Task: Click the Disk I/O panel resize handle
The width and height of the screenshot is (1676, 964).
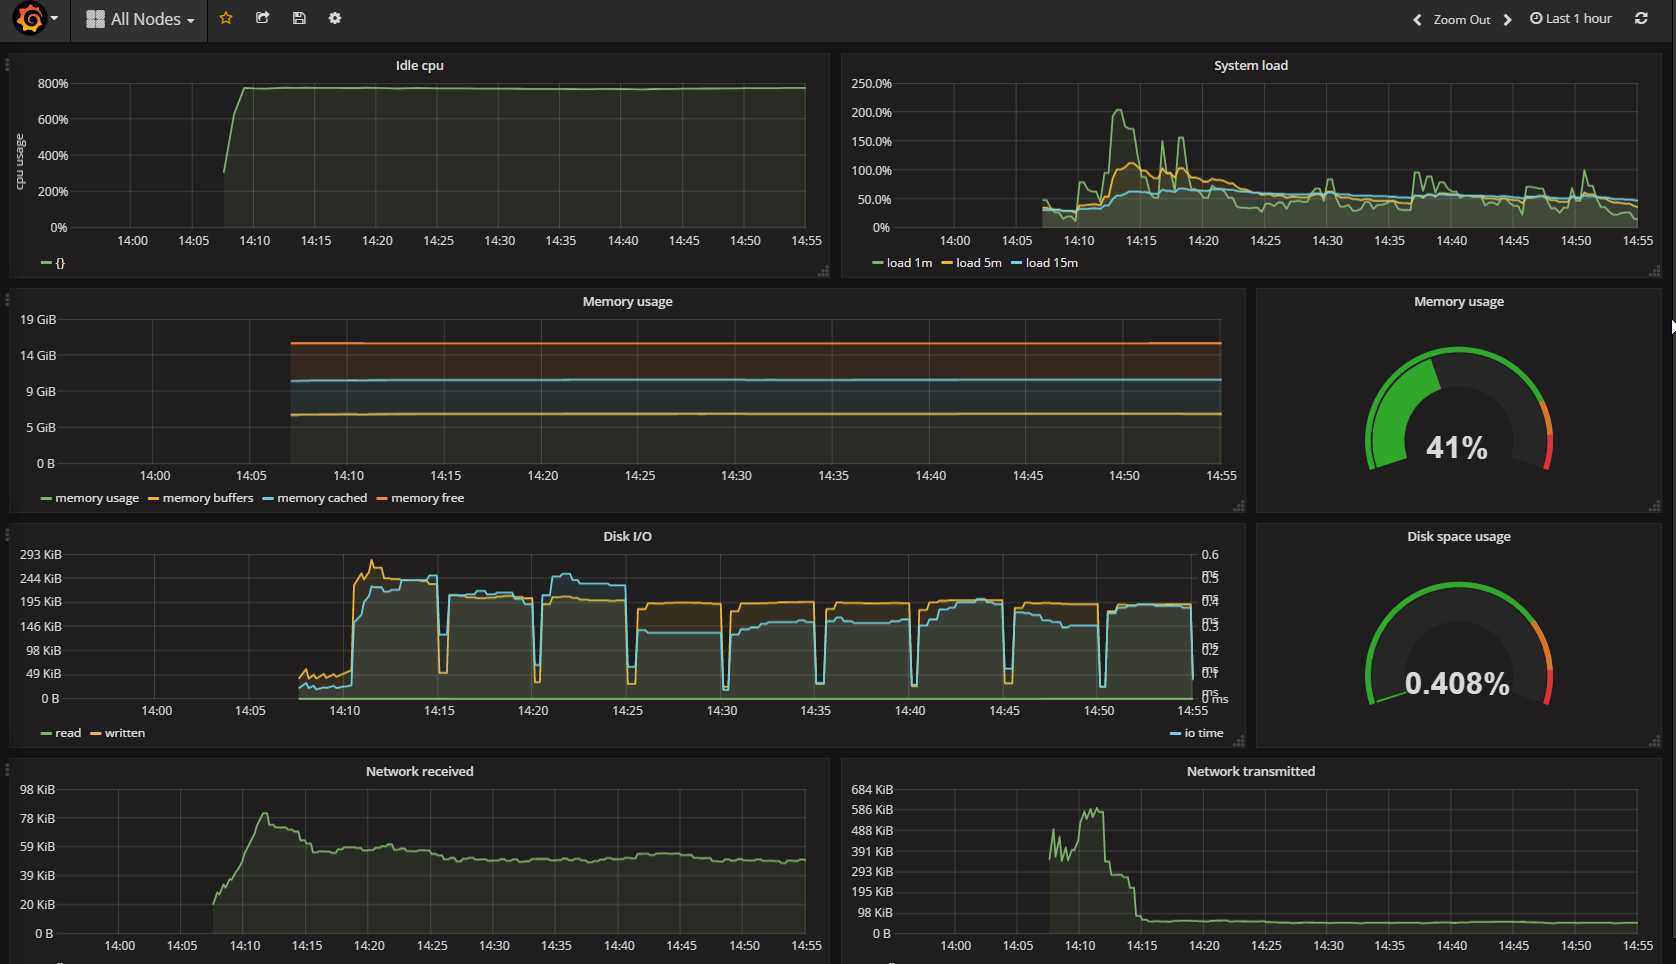Action: [1238, 741]
